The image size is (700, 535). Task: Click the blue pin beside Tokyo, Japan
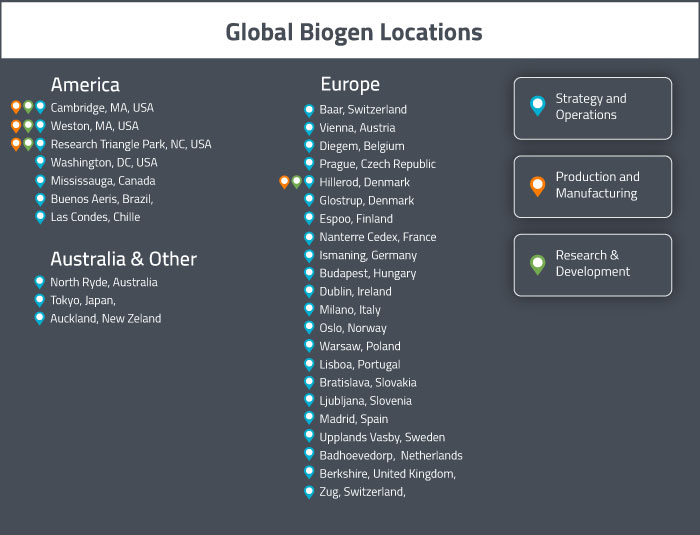(x=39, y=301)
